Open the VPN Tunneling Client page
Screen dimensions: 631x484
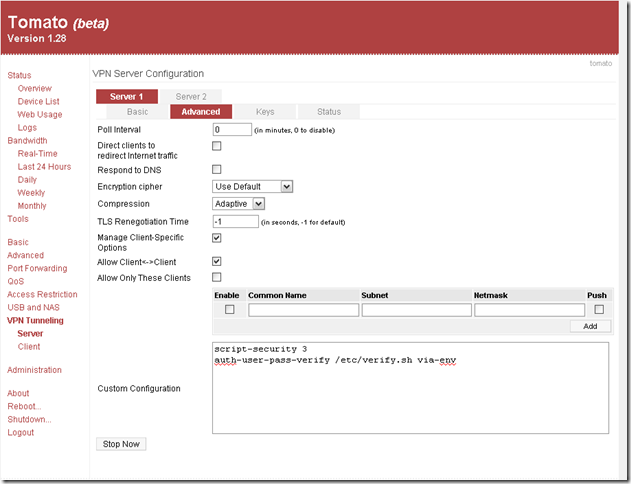29,346
